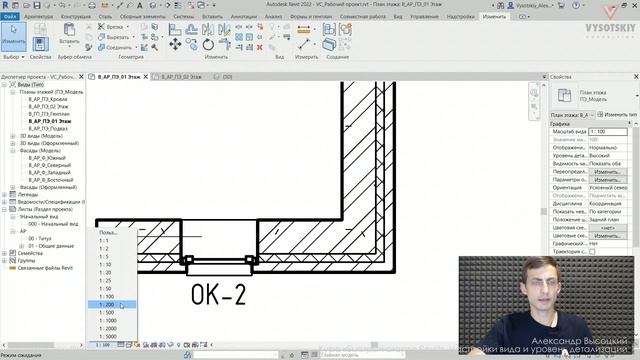Click the user account icon in title bar
Screen dimensions: 640x360
point(511,5)
